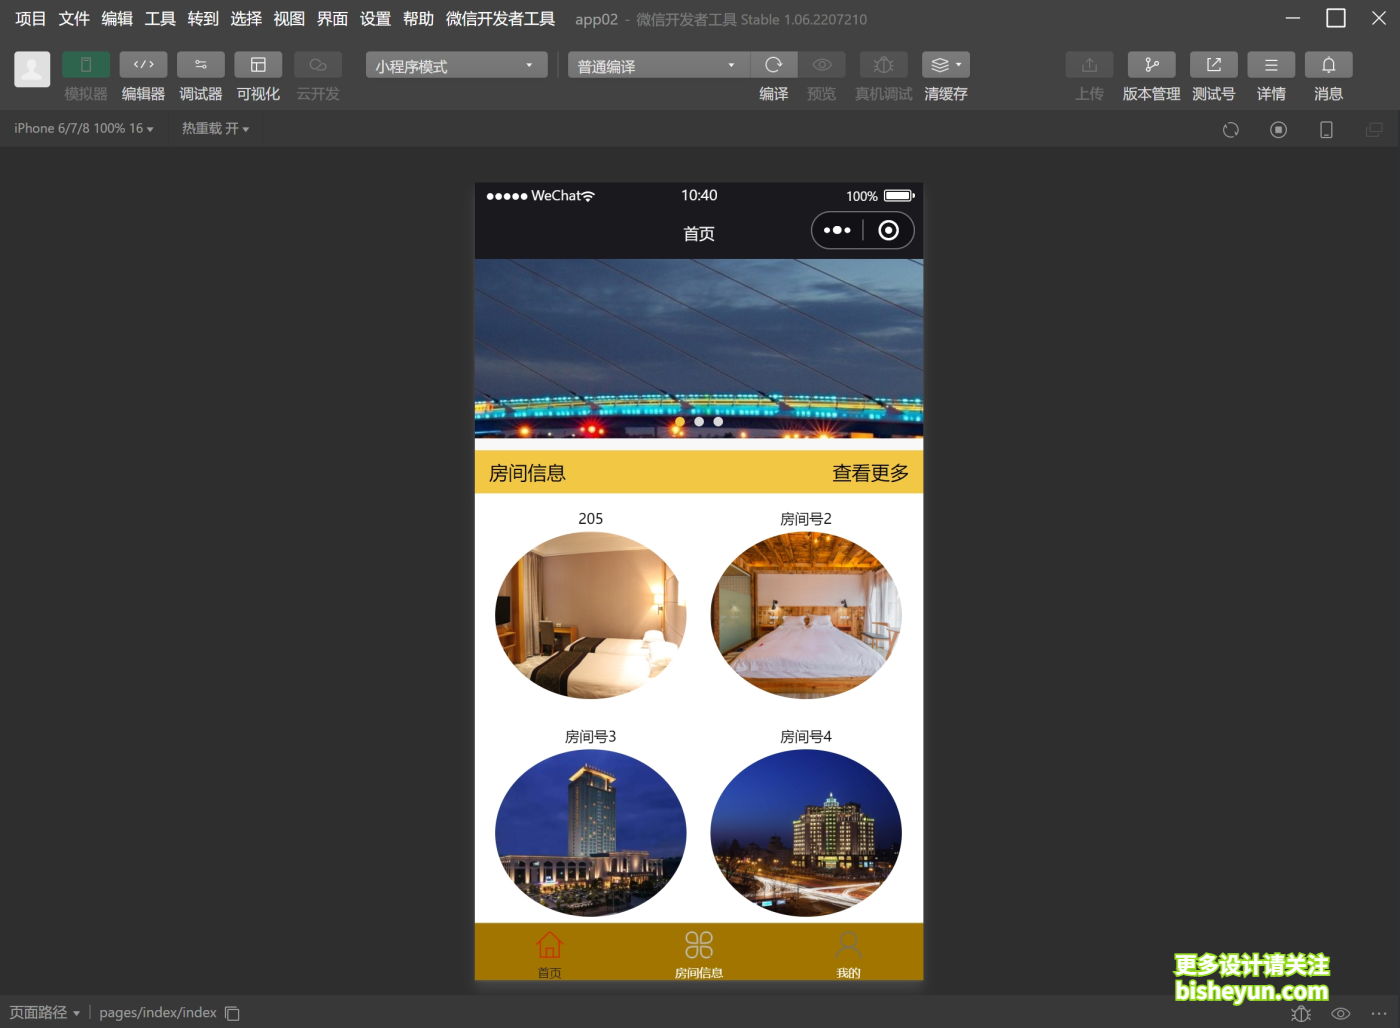
Task: Open the version management icon
Action: (1151, 65)
